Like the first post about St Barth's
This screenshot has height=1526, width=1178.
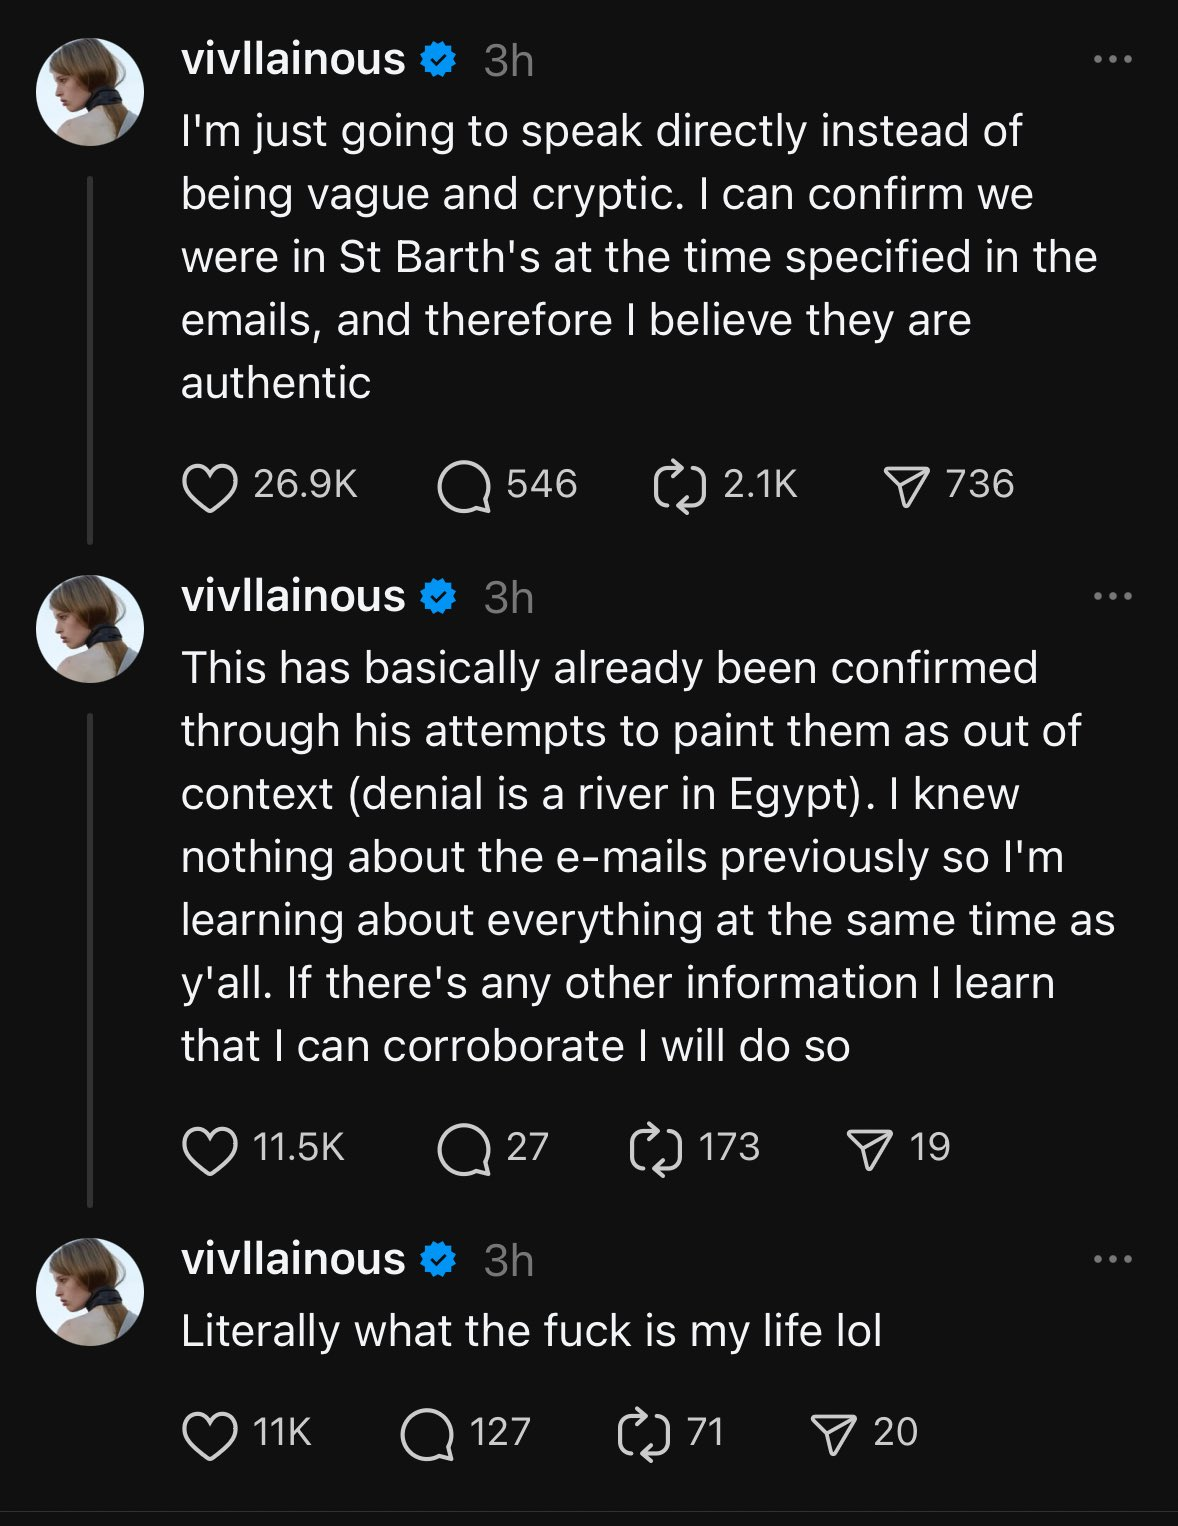pyautogui.click(x=210, y=487)
